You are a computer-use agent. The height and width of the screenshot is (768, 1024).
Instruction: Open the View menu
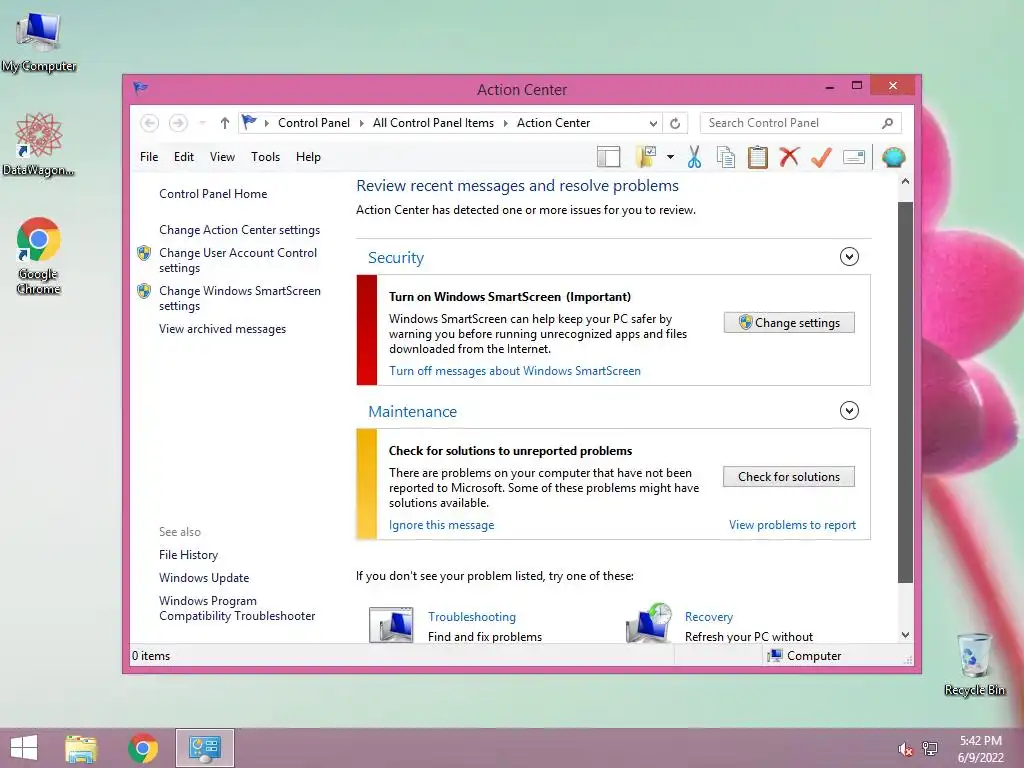tap(222, 157)
